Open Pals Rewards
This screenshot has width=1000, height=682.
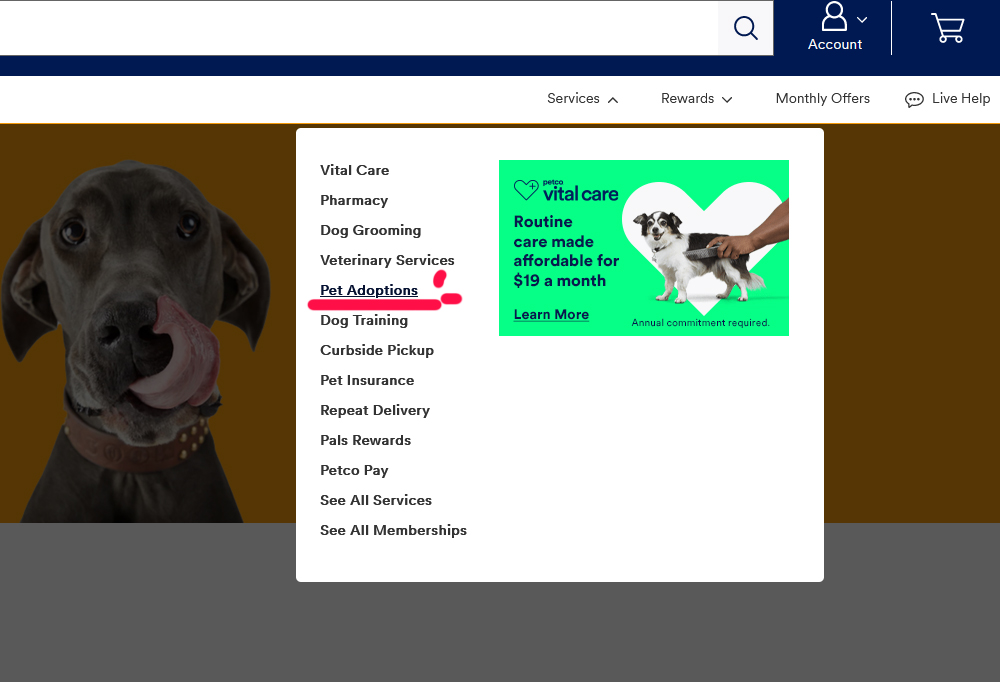click(x=365, y=440)
